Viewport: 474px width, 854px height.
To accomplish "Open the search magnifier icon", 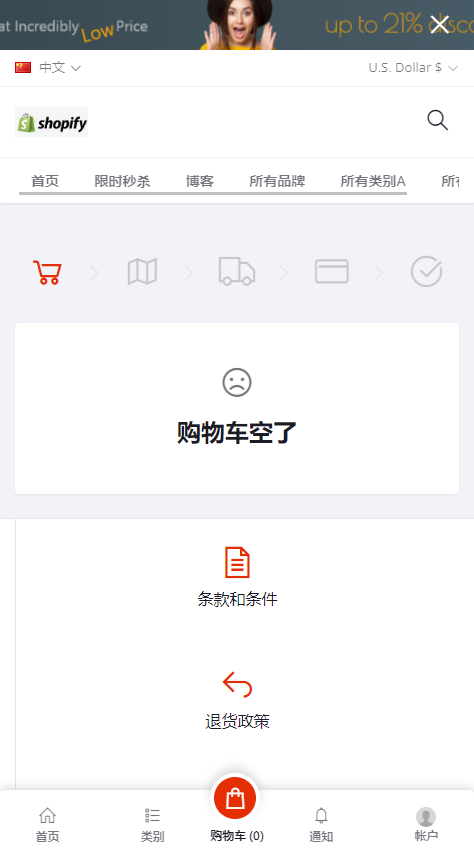I will click(437, 120).
